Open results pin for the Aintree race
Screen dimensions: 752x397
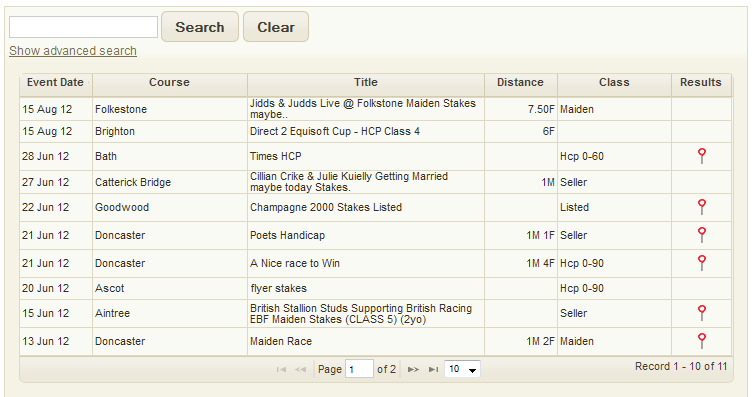tap(702, 313)
